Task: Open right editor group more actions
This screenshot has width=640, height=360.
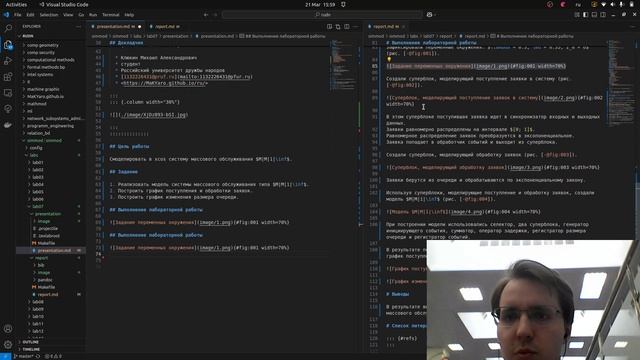Action: (x=633, y=27)
